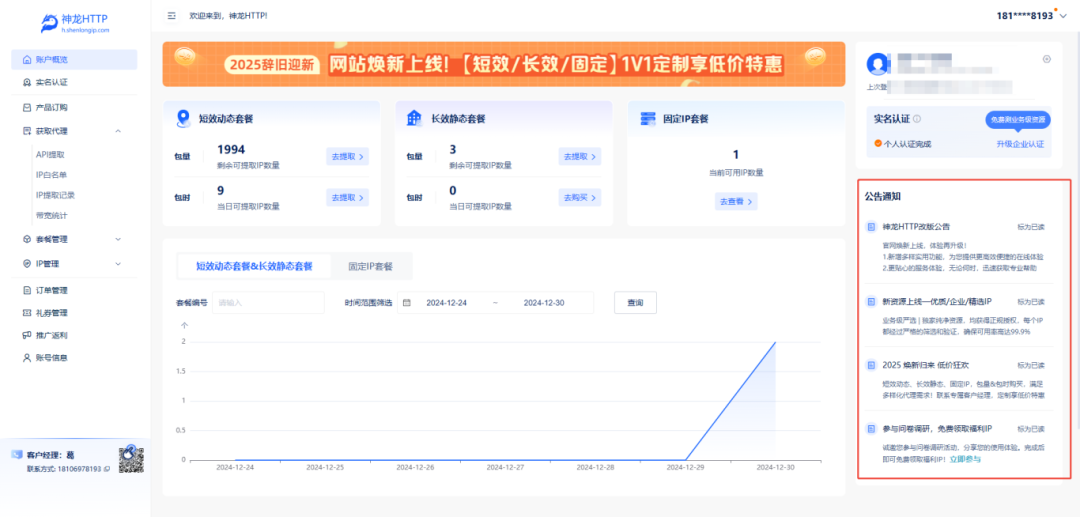Click the customer manager QR code
Viewport: 1080px width, 517px height.
coord(131,460)
